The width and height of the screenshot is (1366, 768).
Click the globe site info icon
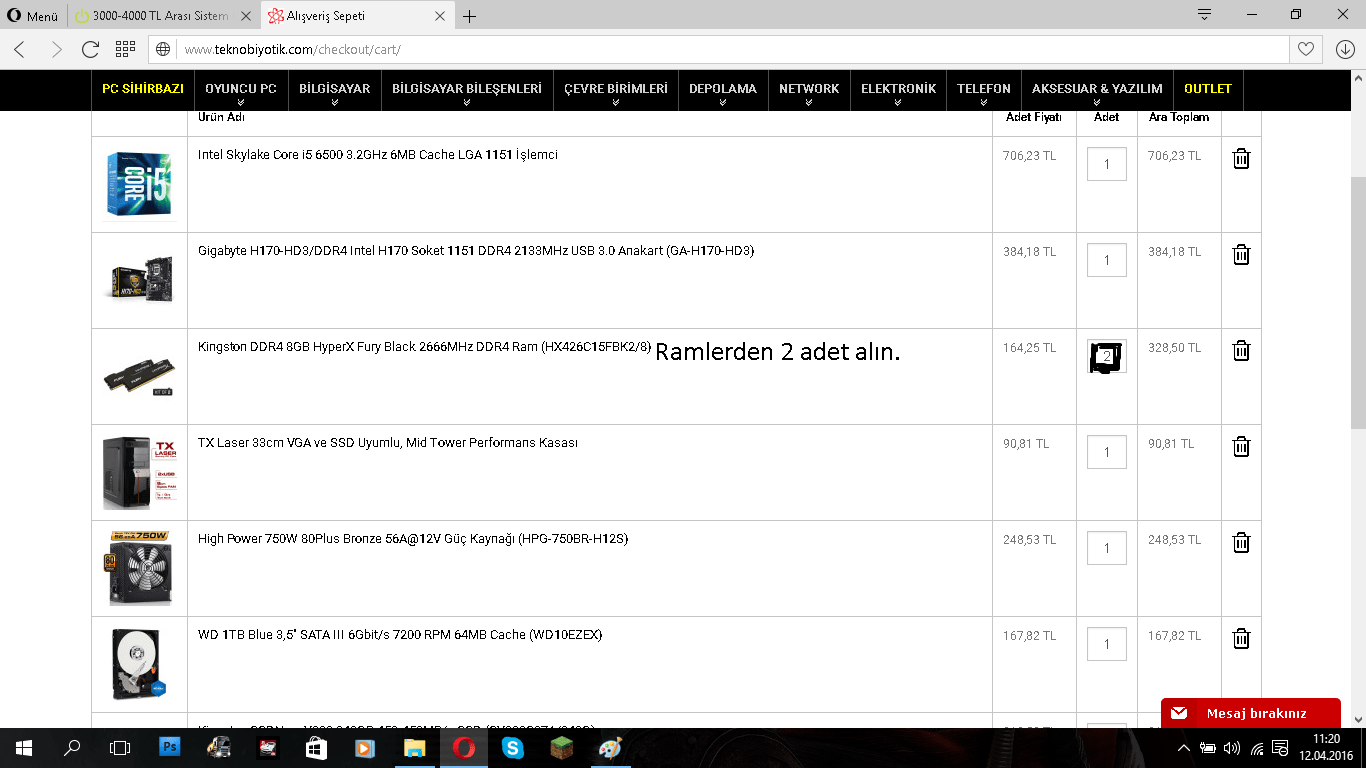(x=164, y=49)
